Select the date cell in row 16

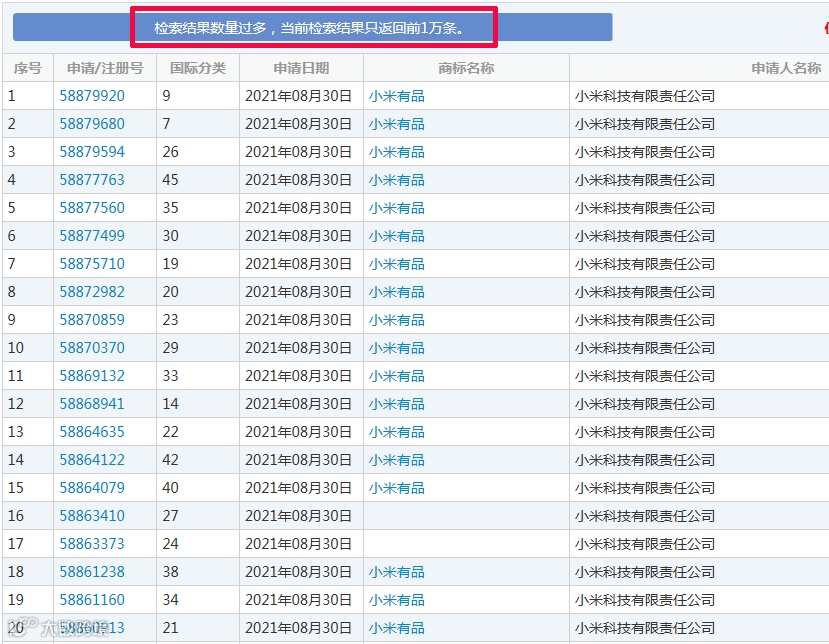click(299, 516)
